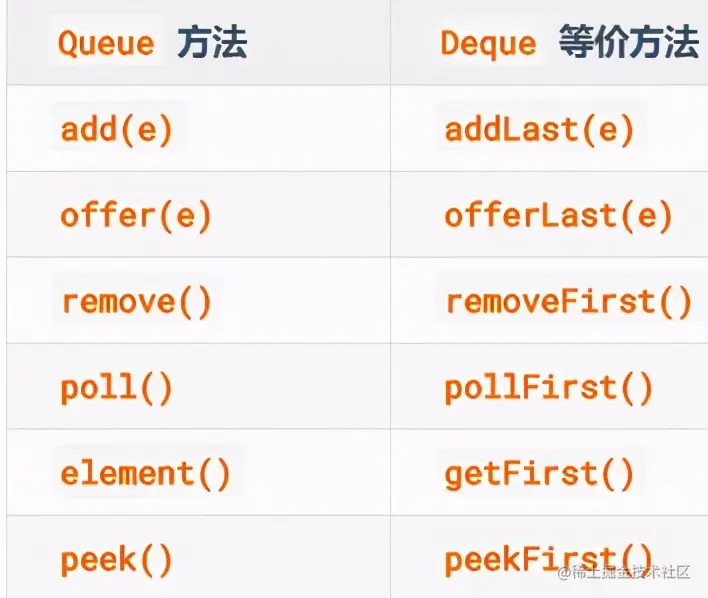Click the peekFirst() method entry
This screenshot has height=598, width=708.
(x=548, y=558)
